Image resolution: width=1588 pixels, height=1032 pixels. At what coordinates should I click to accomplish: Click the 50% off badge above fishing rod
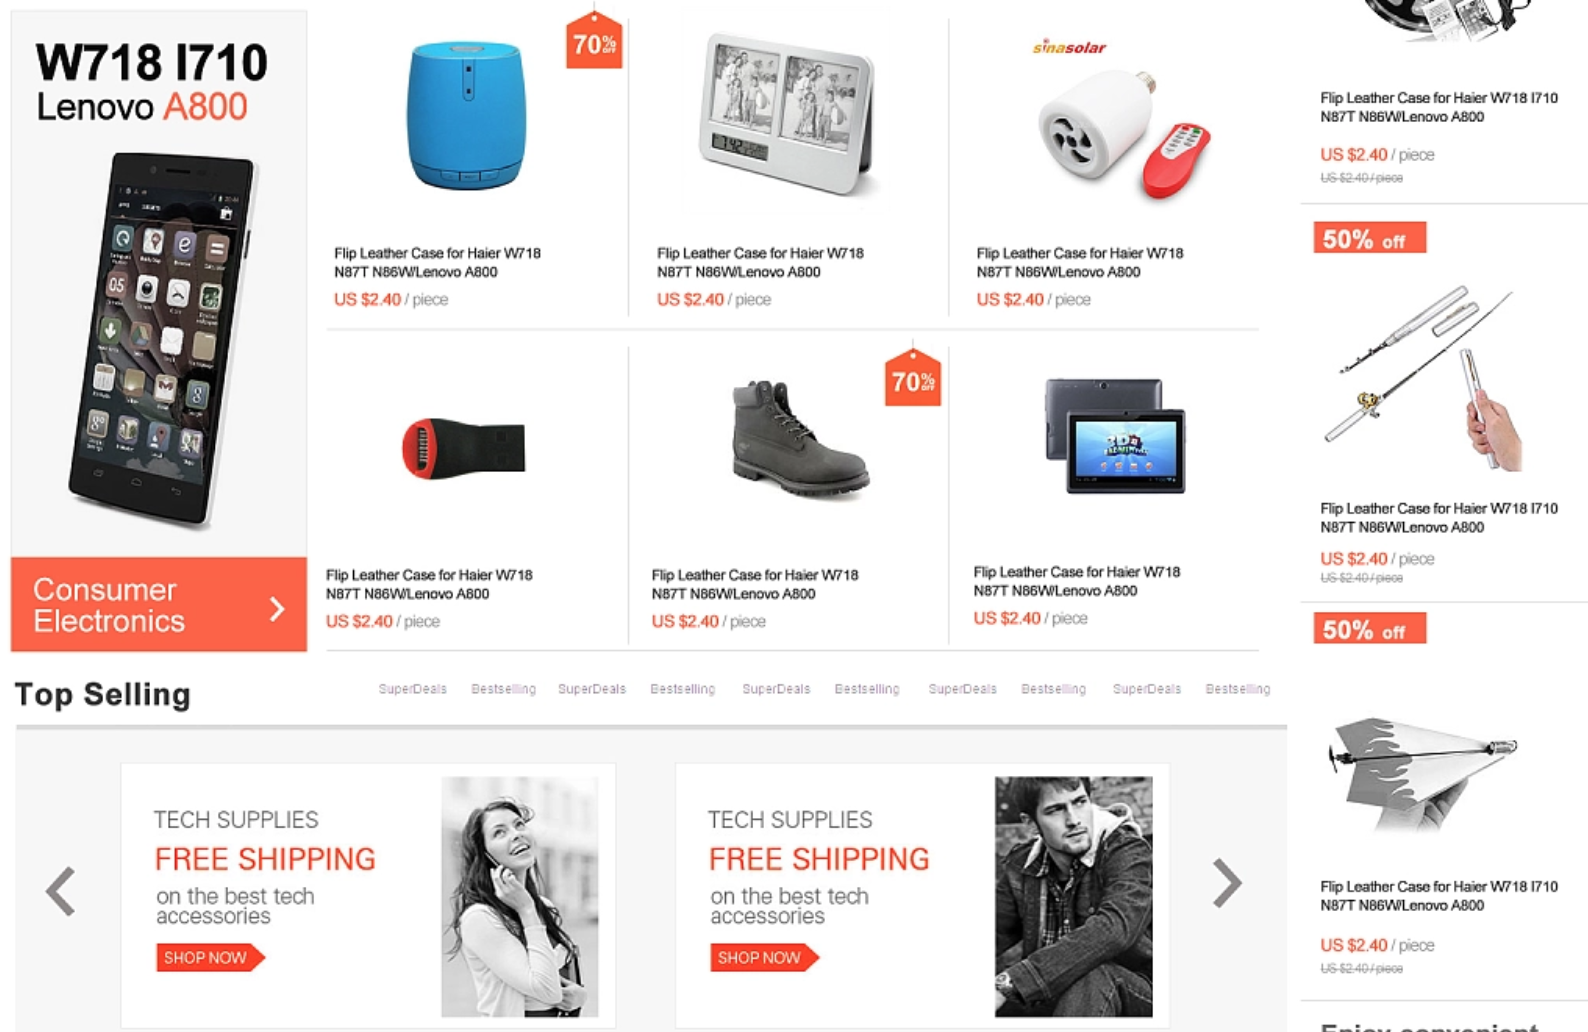coord(1369,238)
